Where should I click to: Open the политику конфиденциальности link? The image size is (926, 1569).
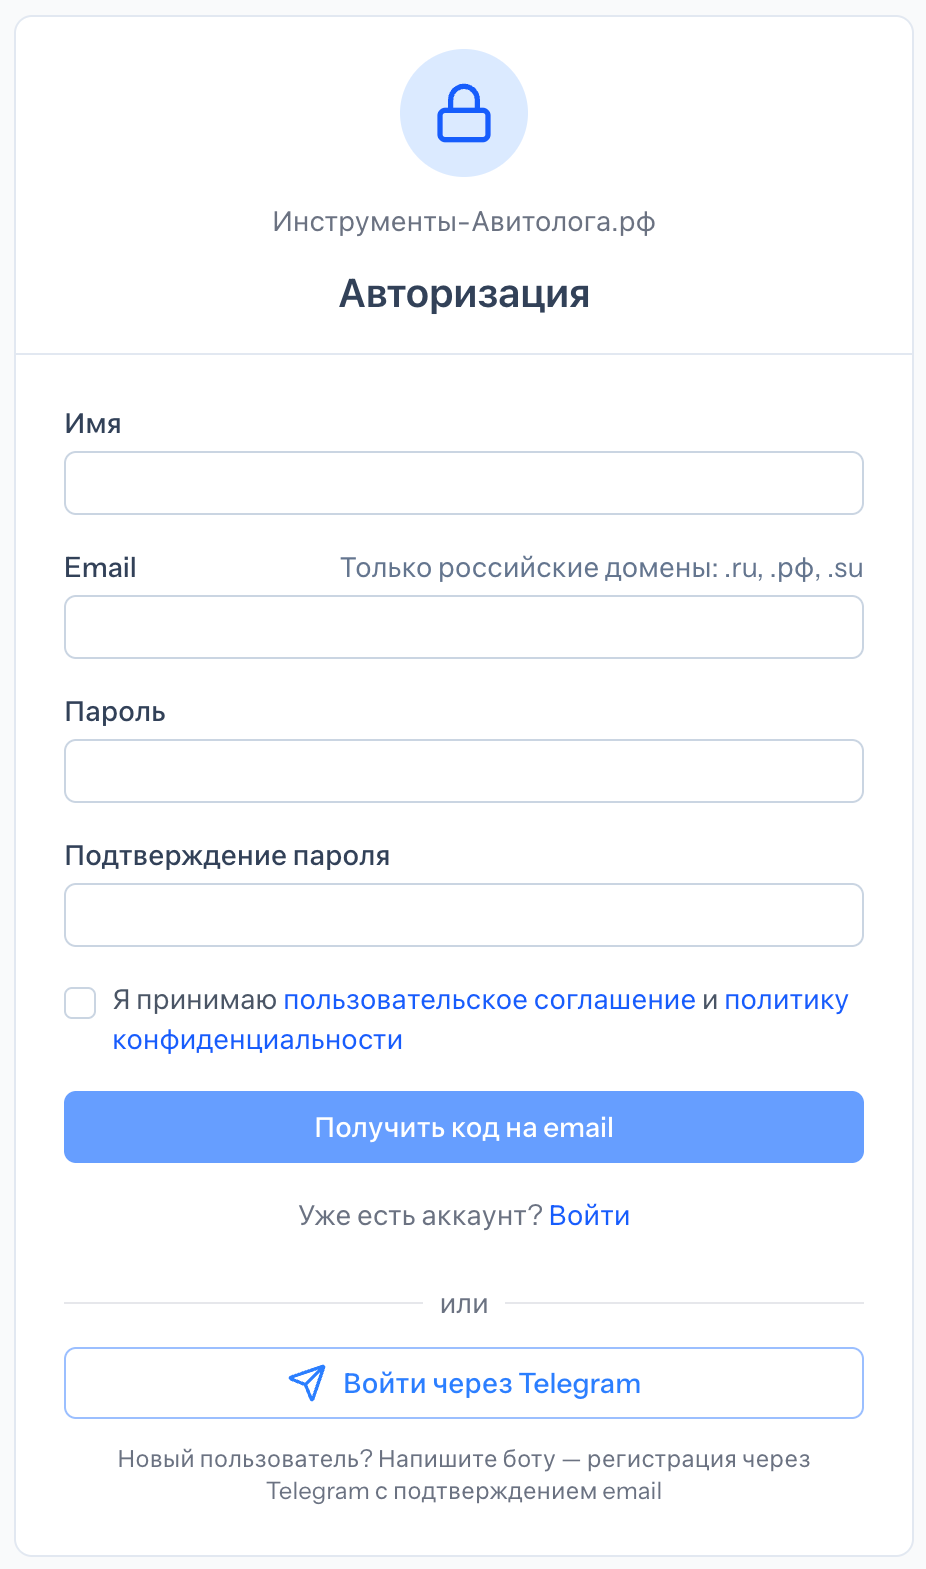(786, 1000)
